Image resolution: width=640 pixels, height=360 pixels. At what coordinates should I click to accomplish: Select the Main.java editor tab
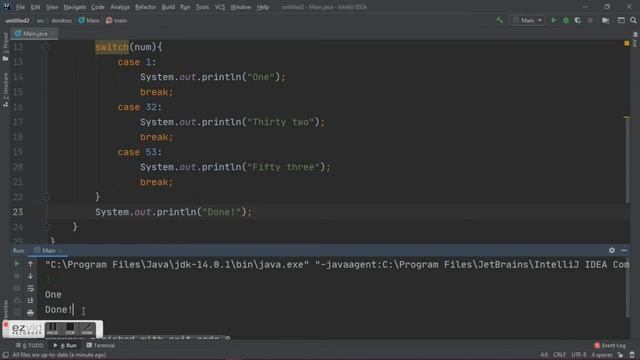34,33
